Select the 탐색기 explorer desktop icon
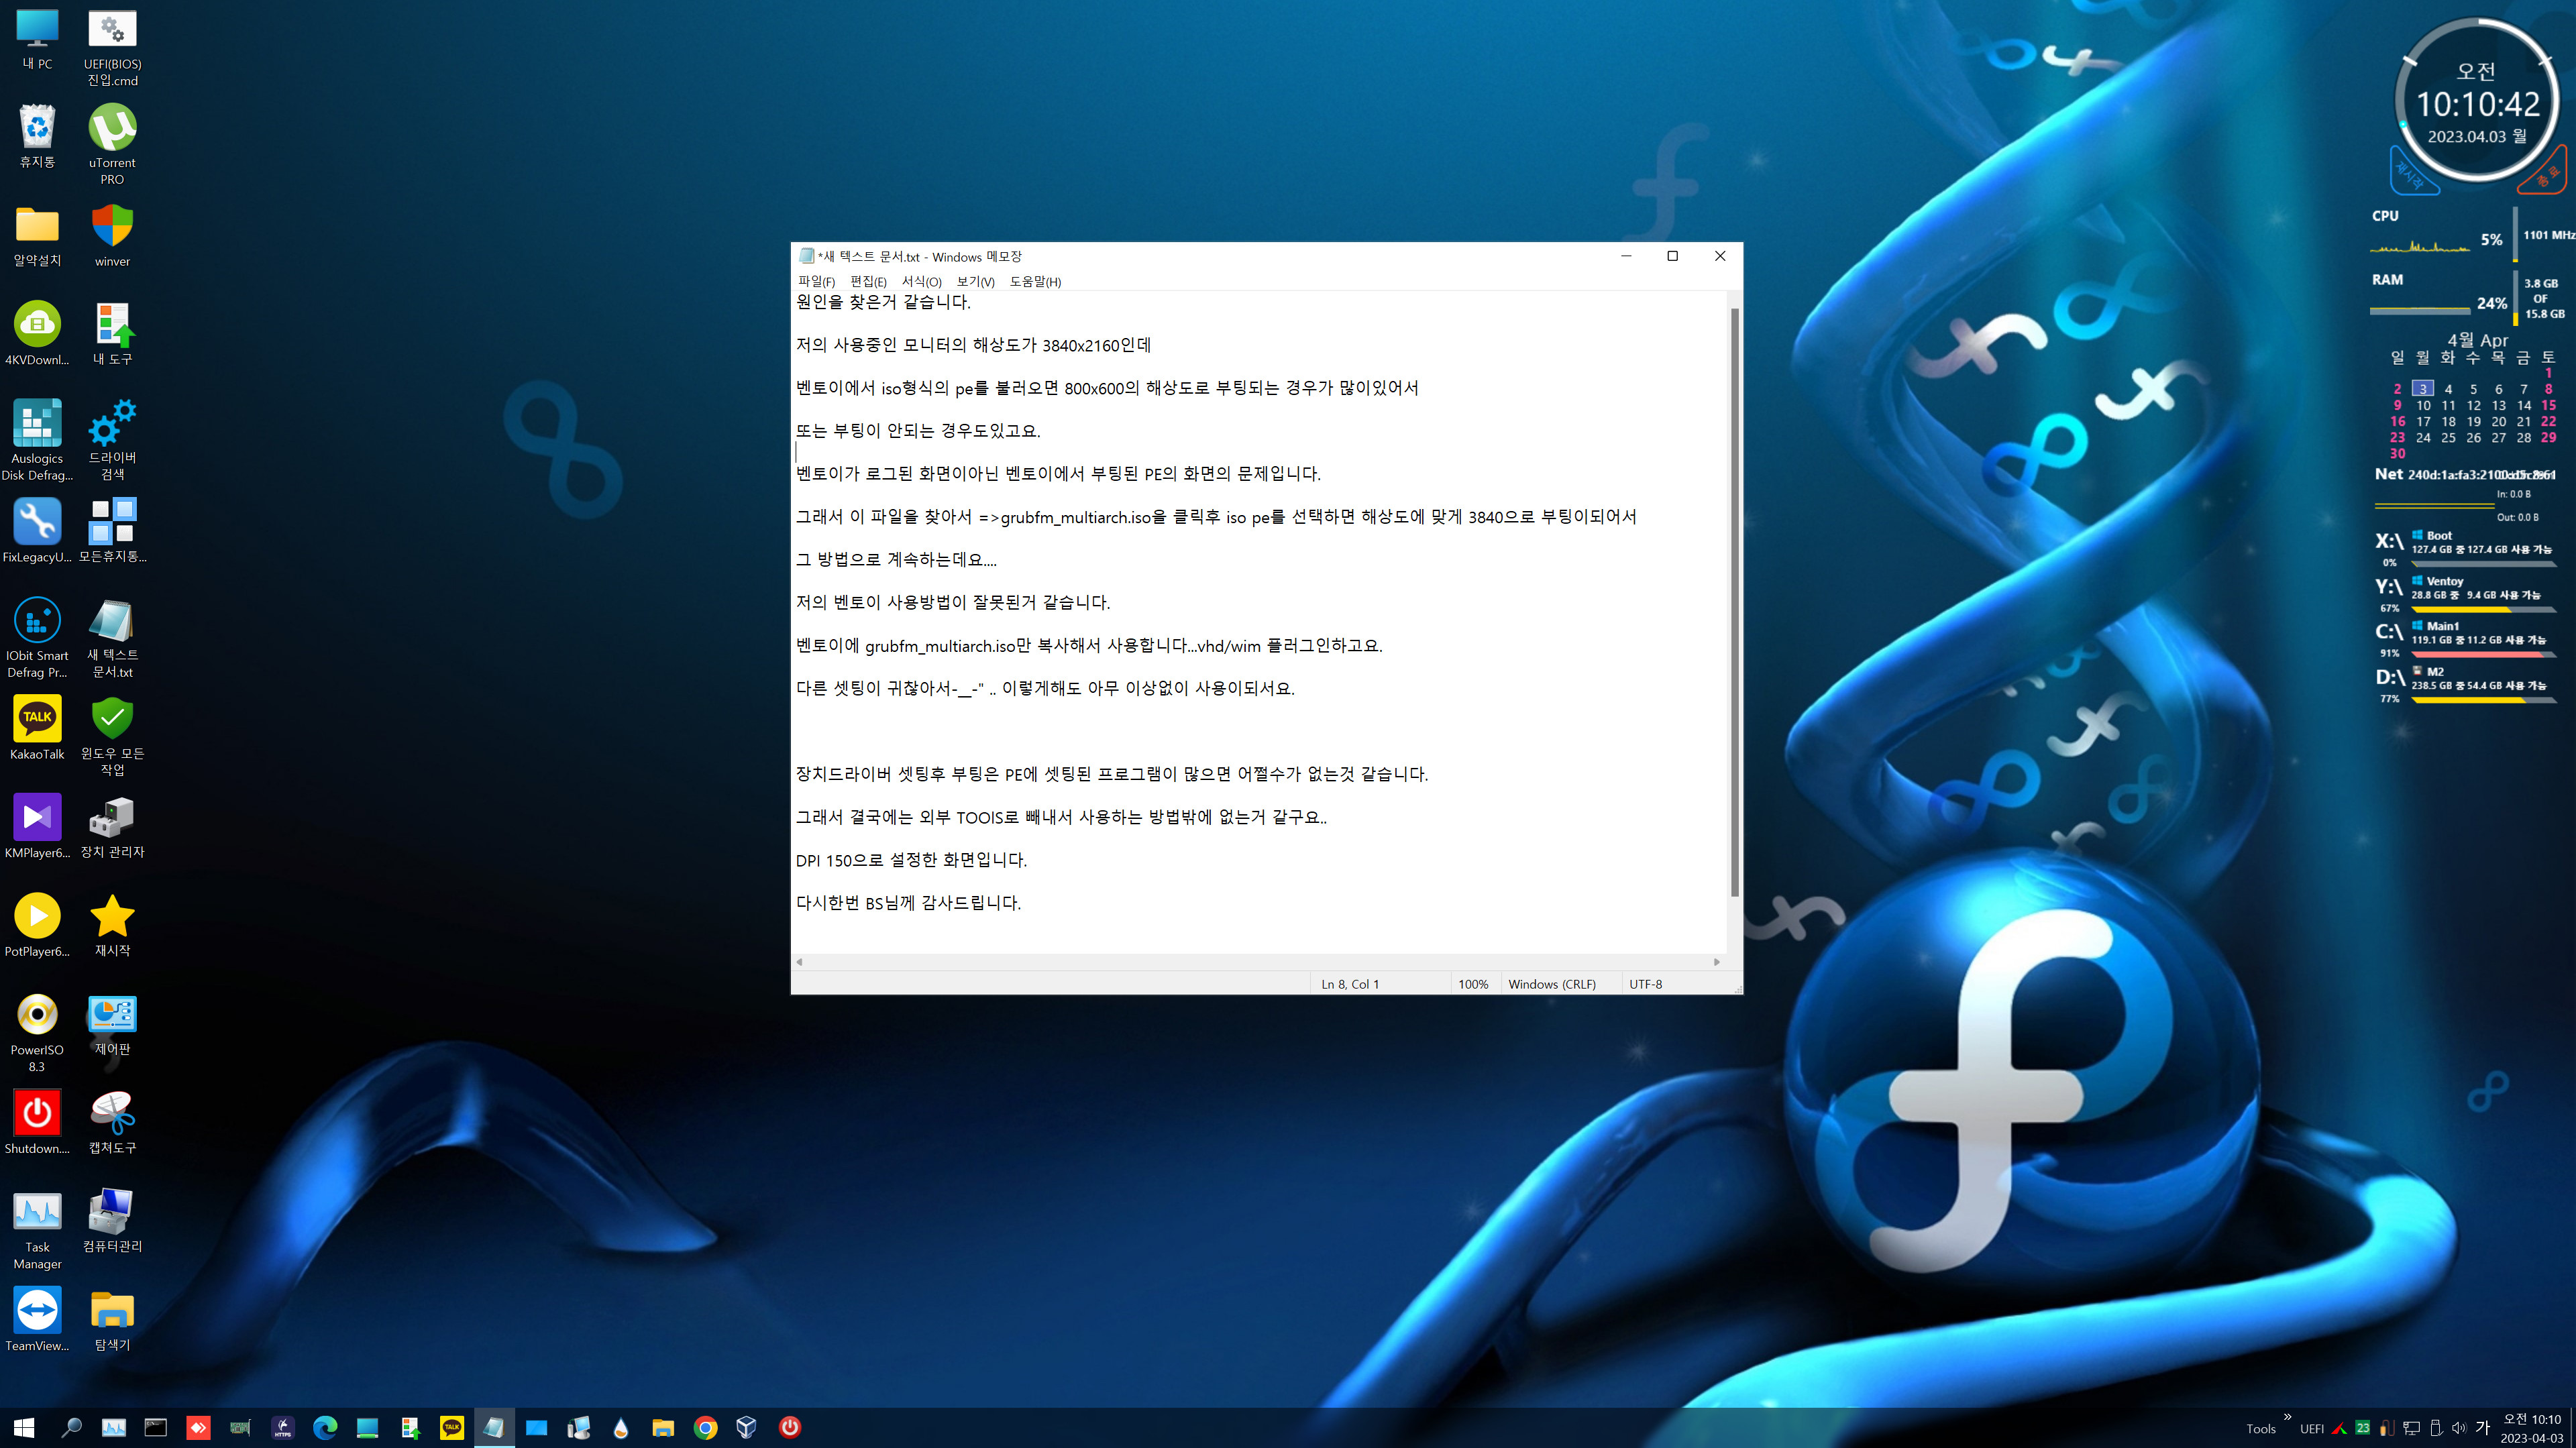2576x1448 pixels. tap(112, 1320)
